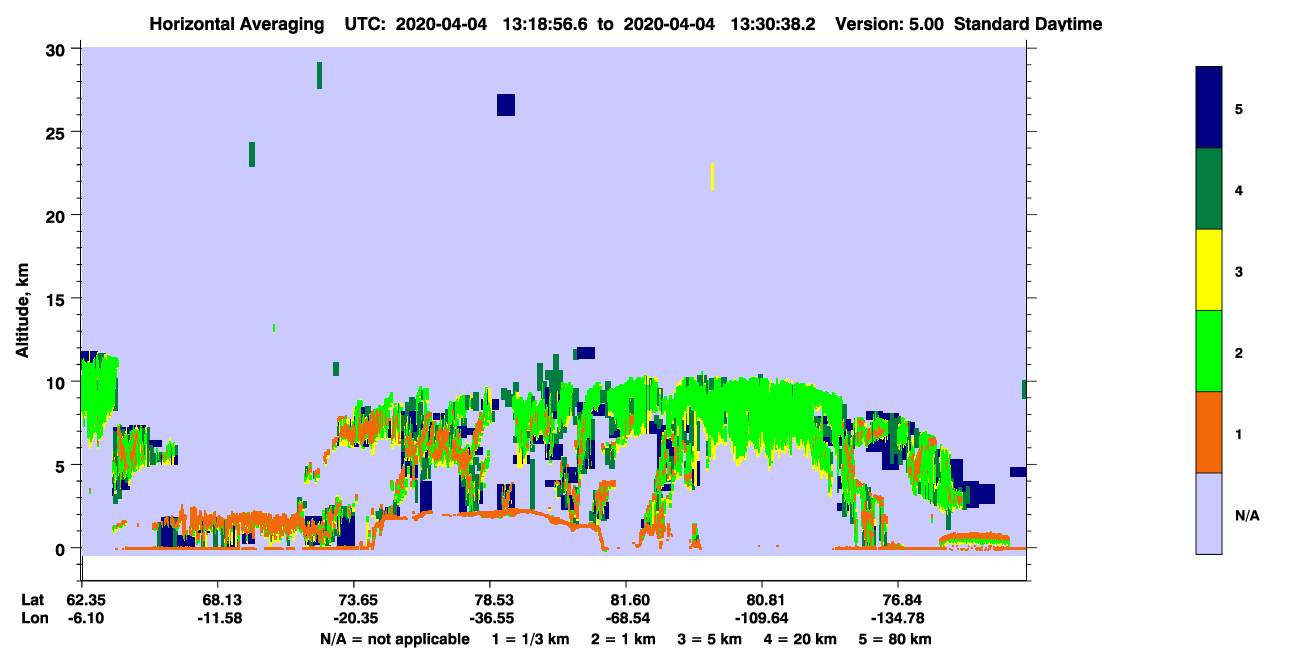Click the orange colorbar segment labeled 1
This screenshot has width=1300, height=667.
[x=1209, y=432]
